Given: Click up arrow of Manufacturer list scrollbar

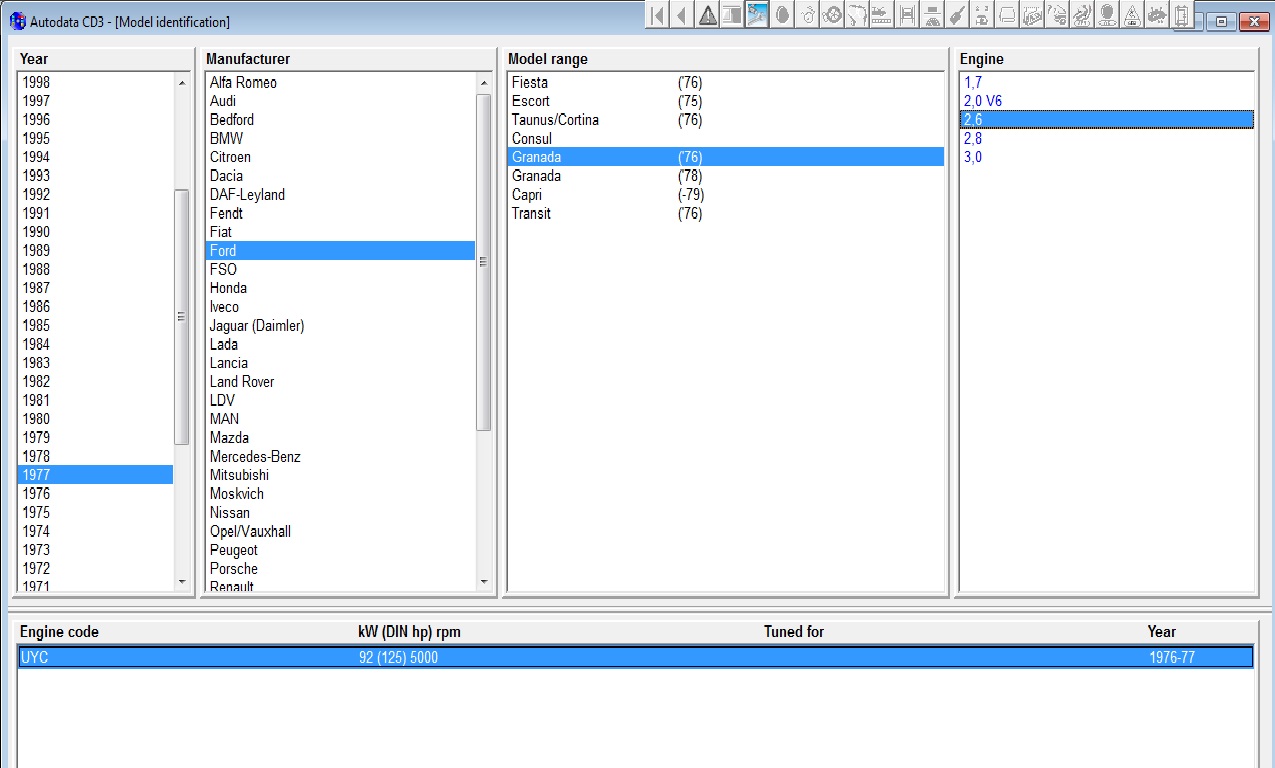Looking at the screenshot, I should tap(484, 83).
